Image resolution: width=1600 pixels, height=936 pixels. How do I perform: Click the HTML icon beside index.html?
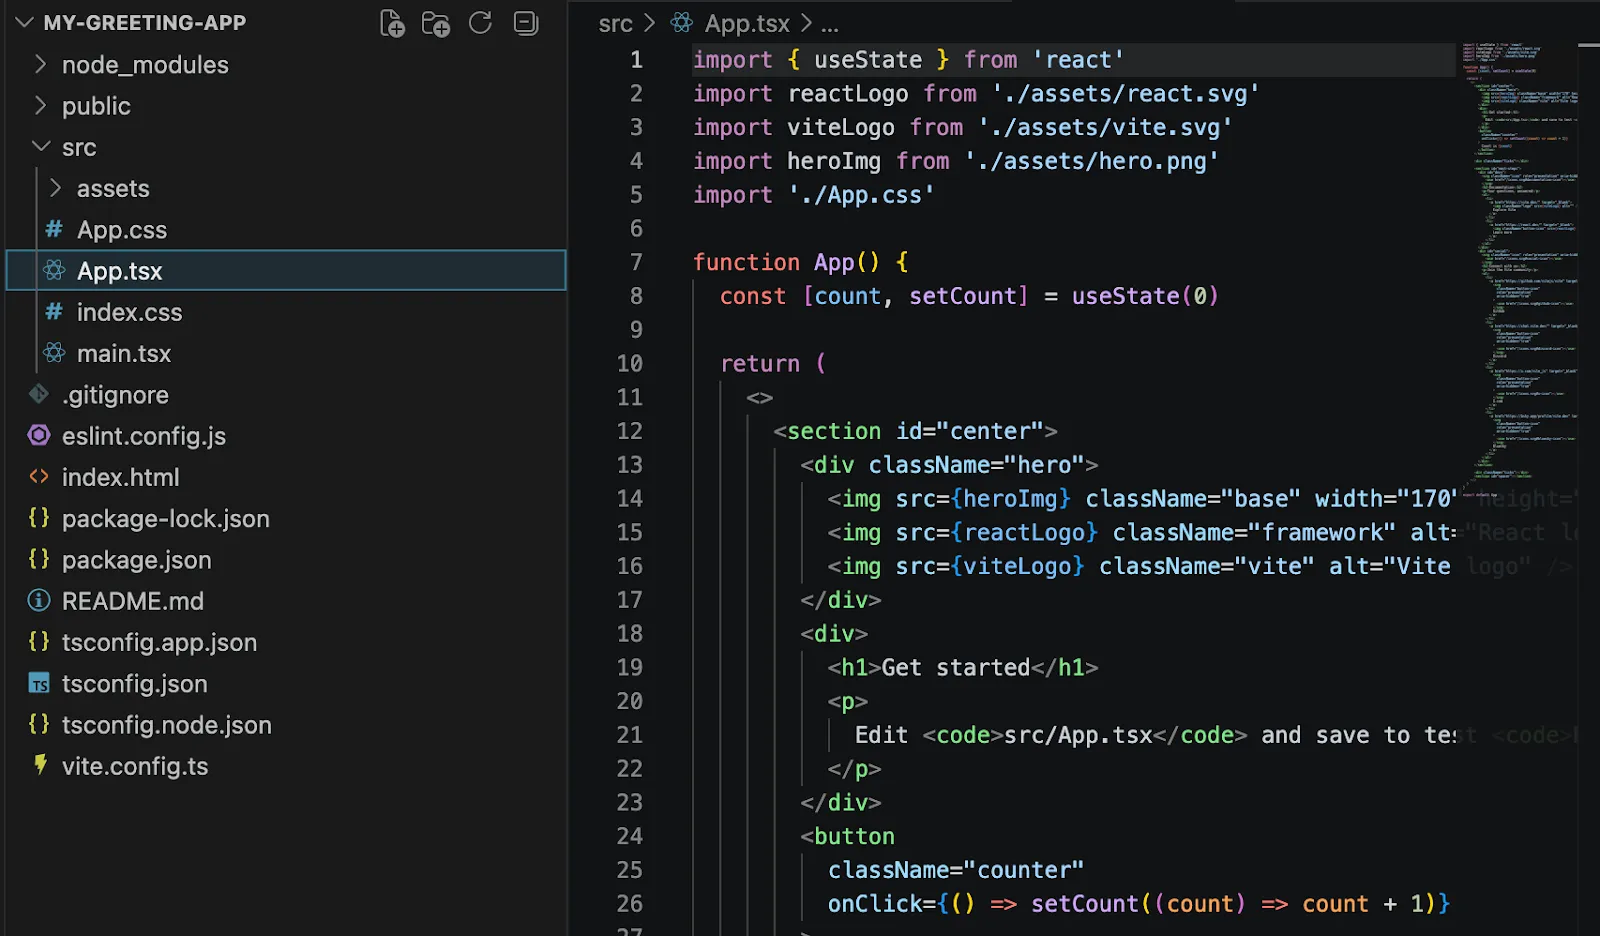coord(39,477)
